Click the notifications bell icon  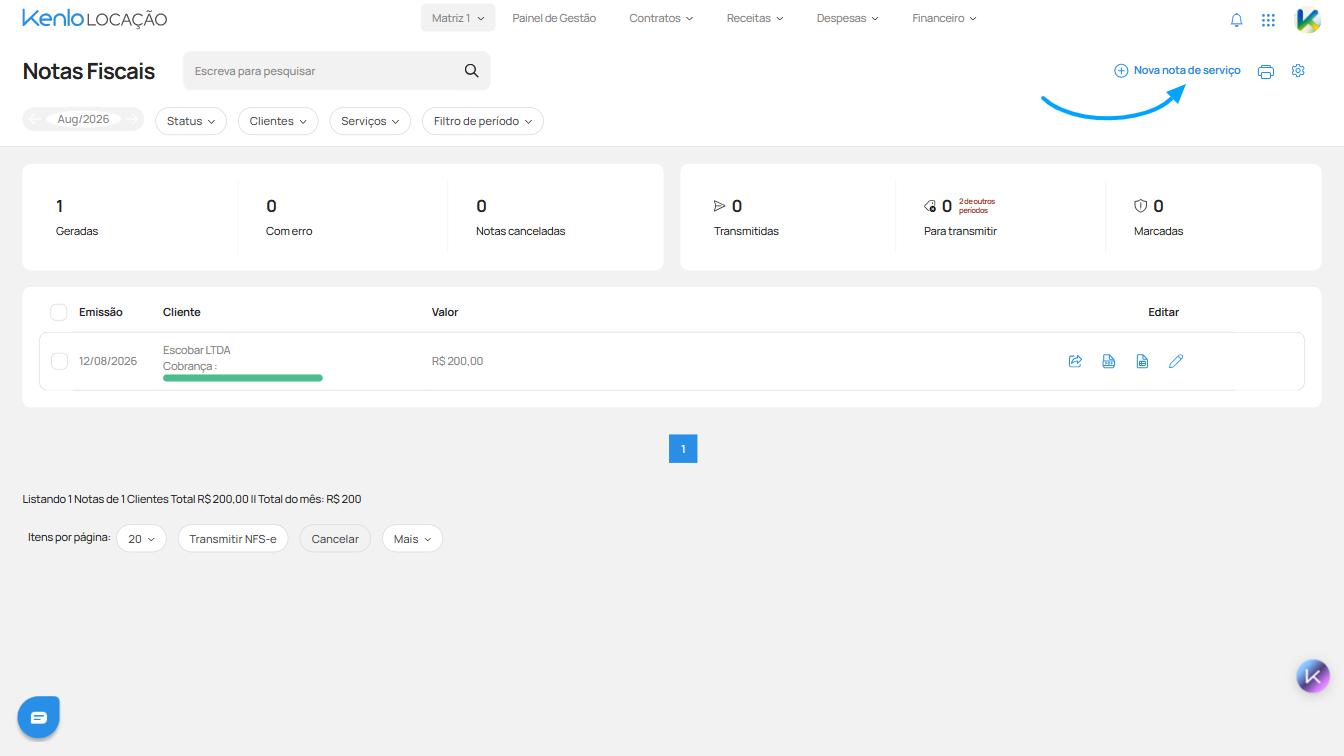pyautogui.click(x=1236, y=20)
